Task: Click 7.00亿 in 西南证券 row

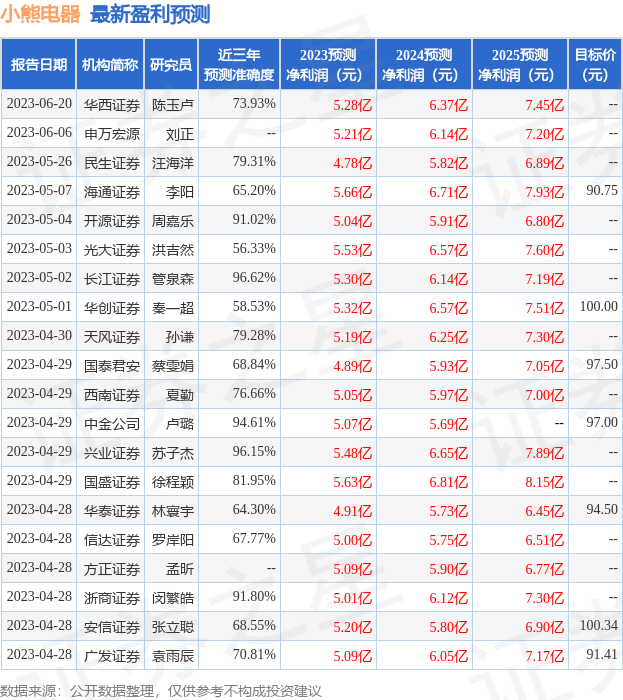Action: (x=544, y=395)
